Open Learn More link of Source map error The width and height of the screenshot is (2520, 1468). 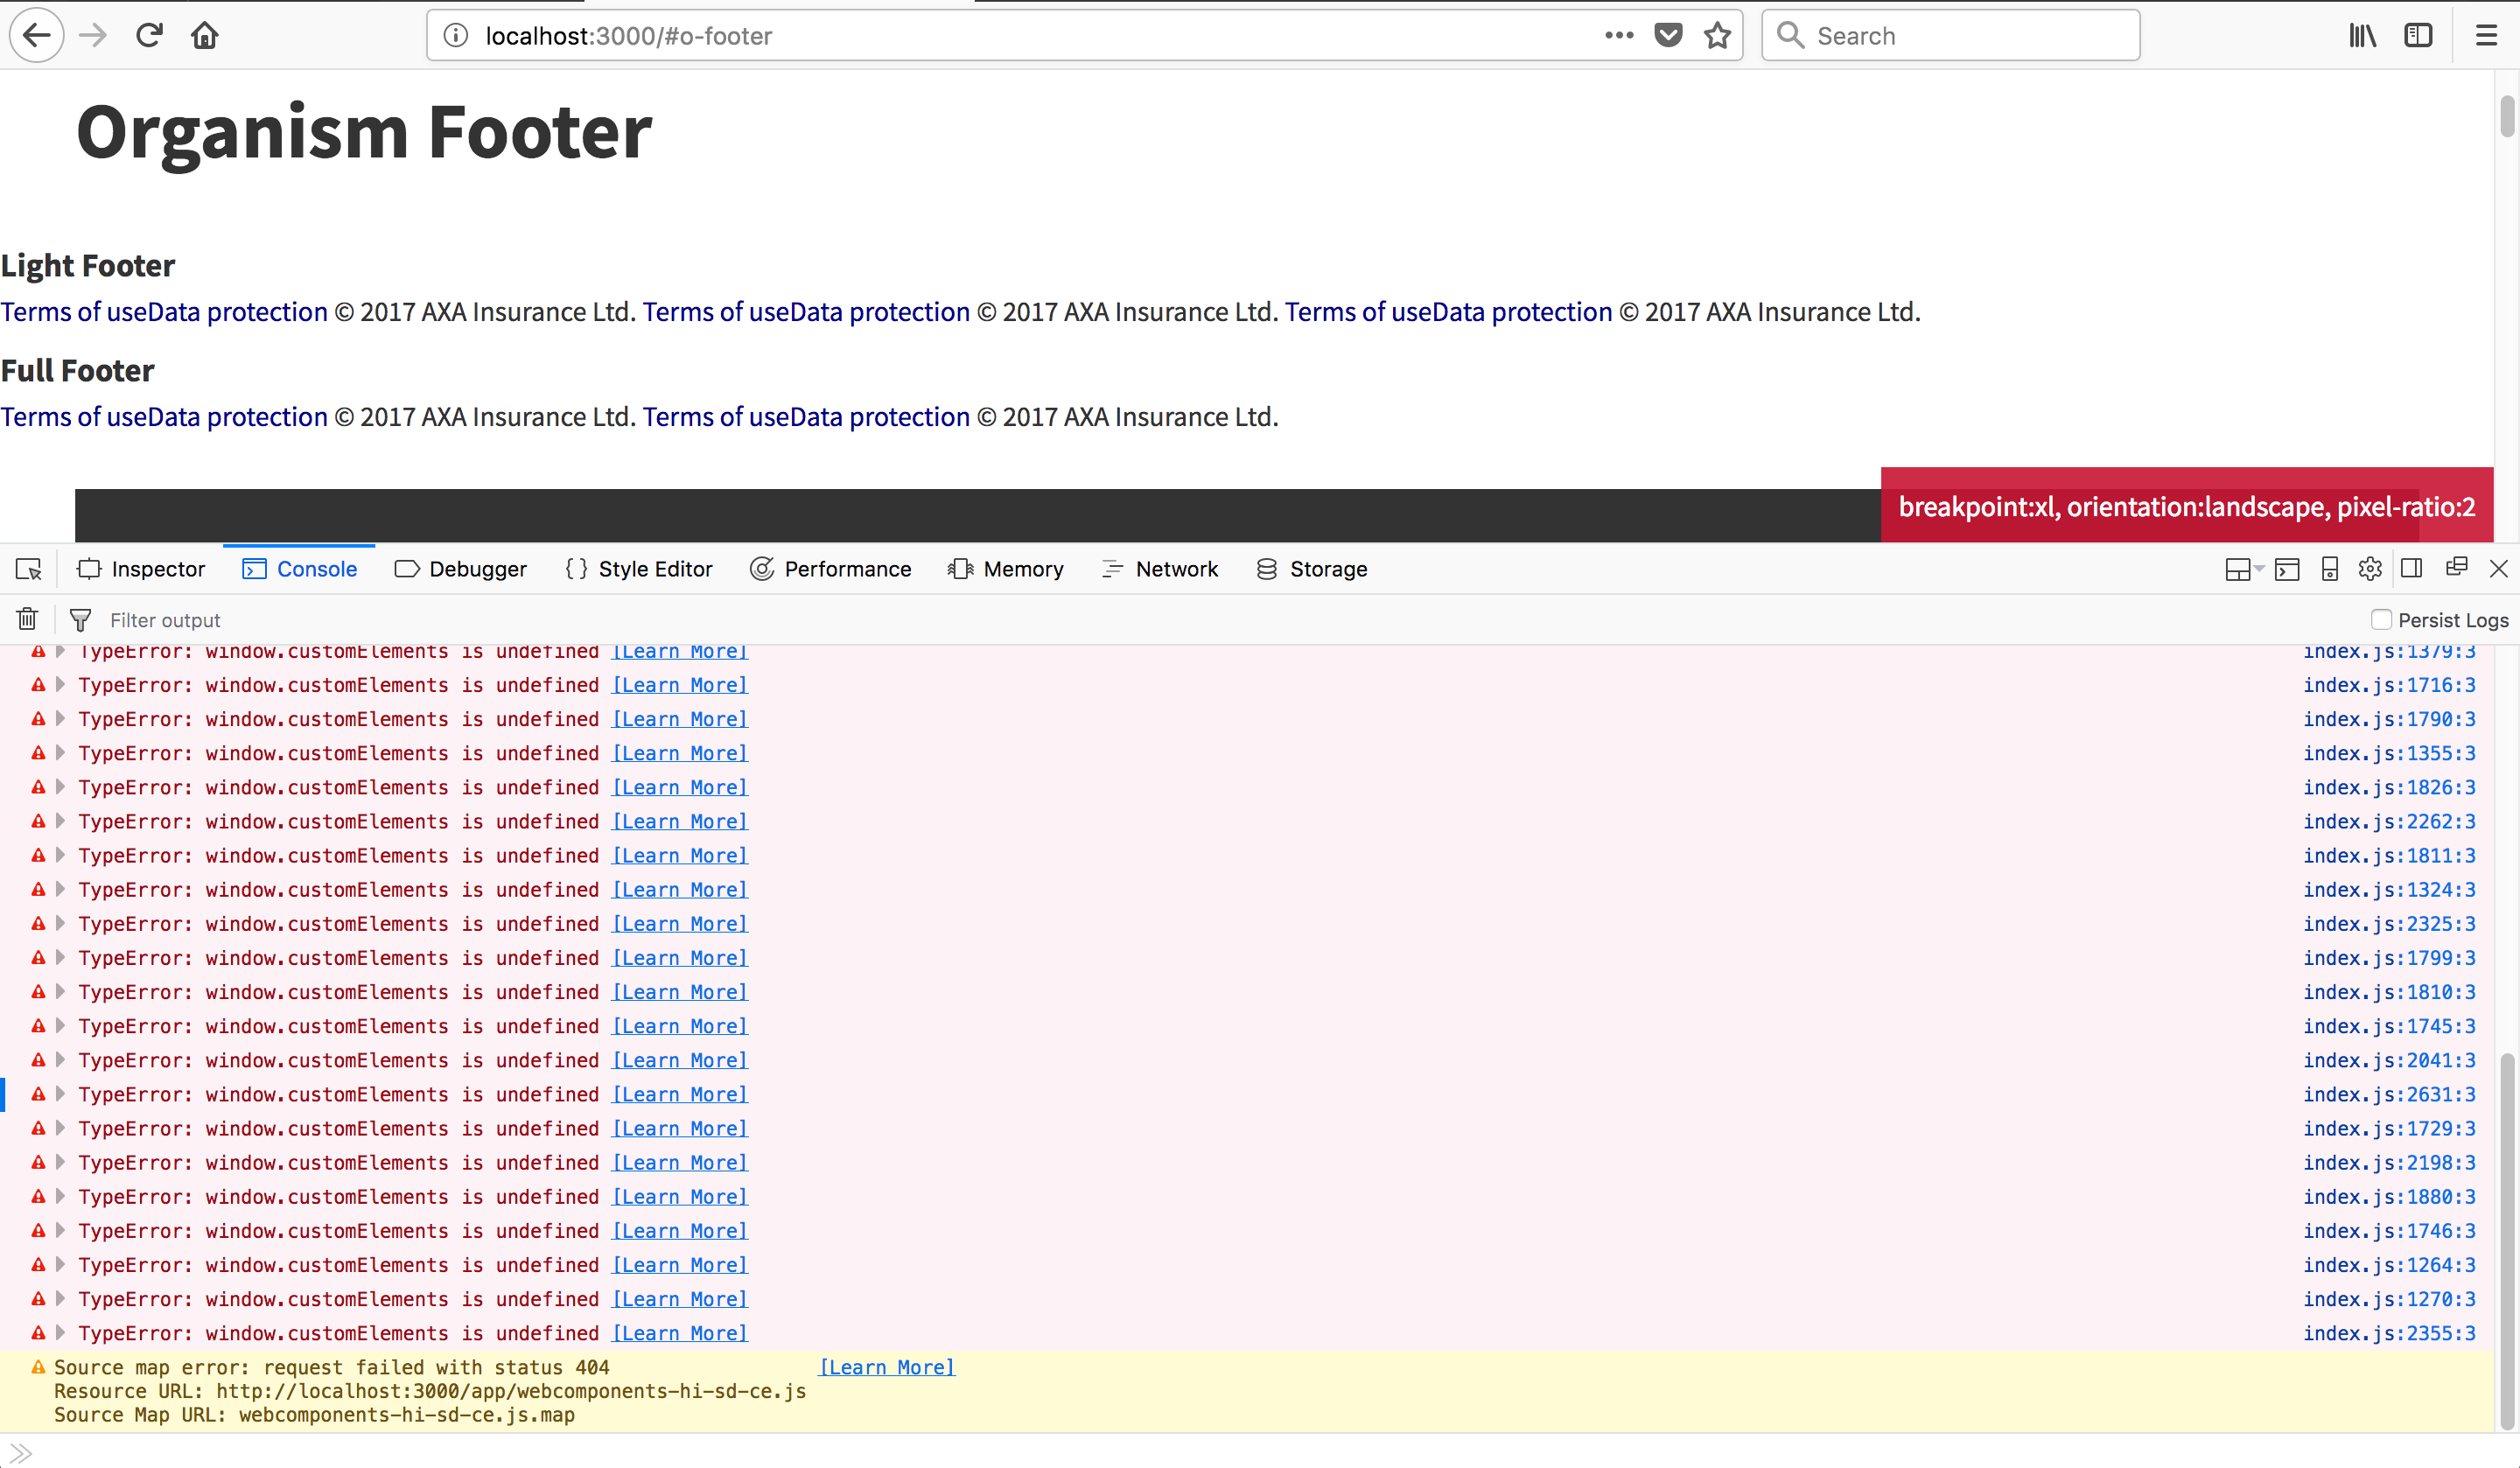pos(887,1367)
